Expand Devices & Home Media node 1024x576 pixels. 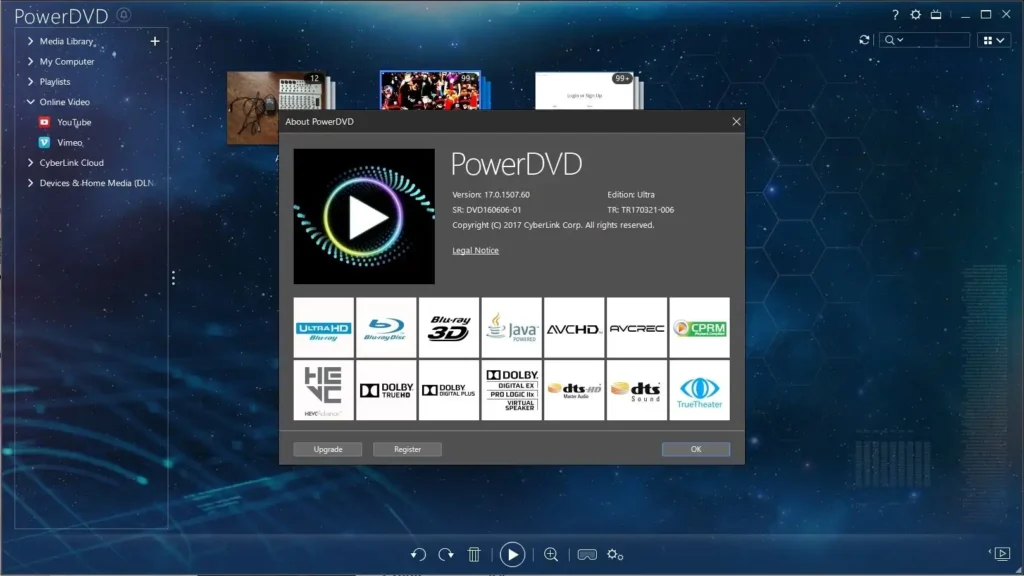click(30, 183)
